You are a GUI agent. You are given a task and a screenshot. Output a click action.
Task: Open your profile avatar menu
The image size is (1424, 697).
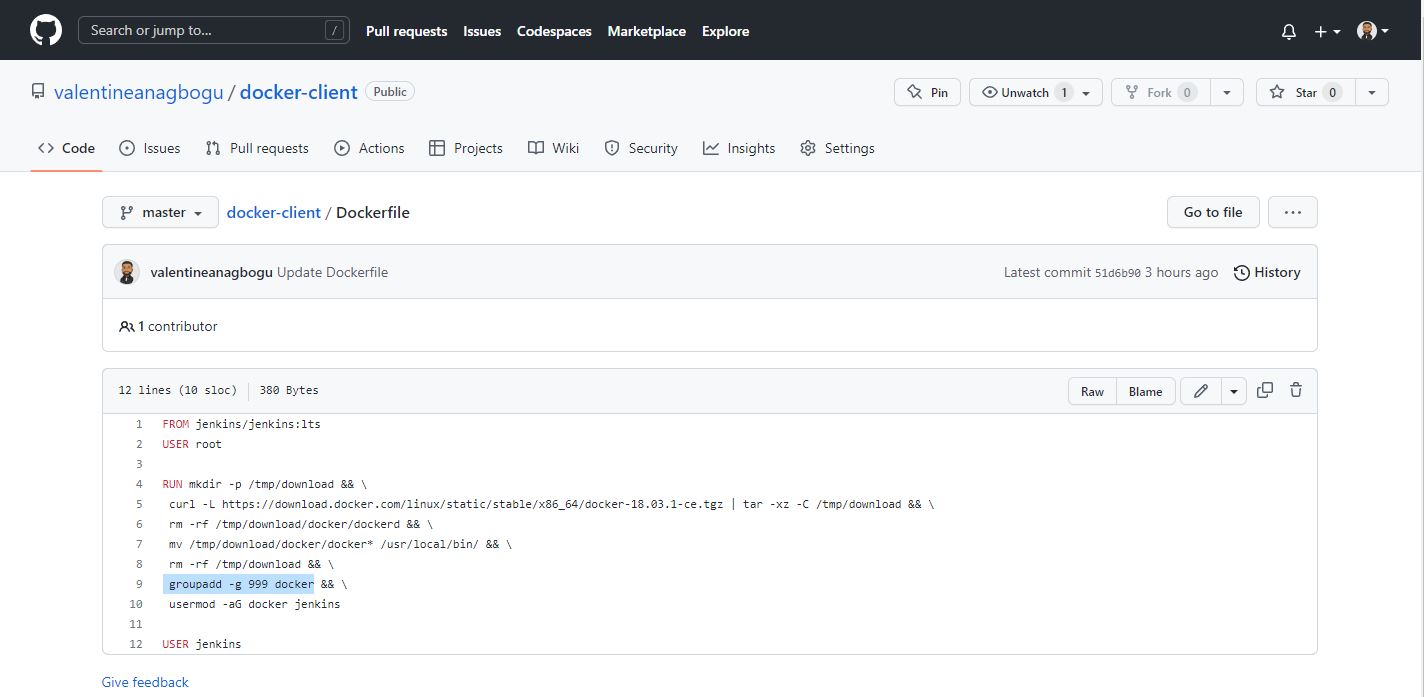coord(1366,30)
